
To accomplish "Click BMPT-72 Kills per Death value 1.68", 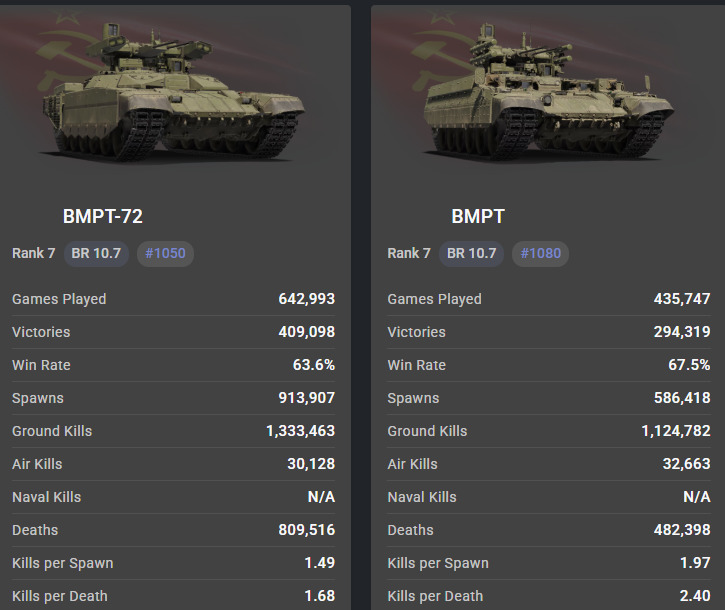I will (x=320, y=596).
